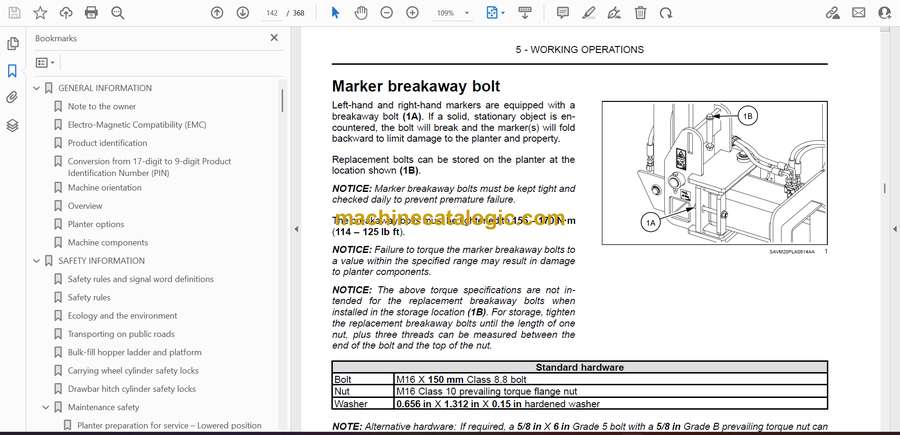Collapse the SAFETY INFORMATION bookmark section
This screenshot has height=435, width=900.
coord(37,261)
